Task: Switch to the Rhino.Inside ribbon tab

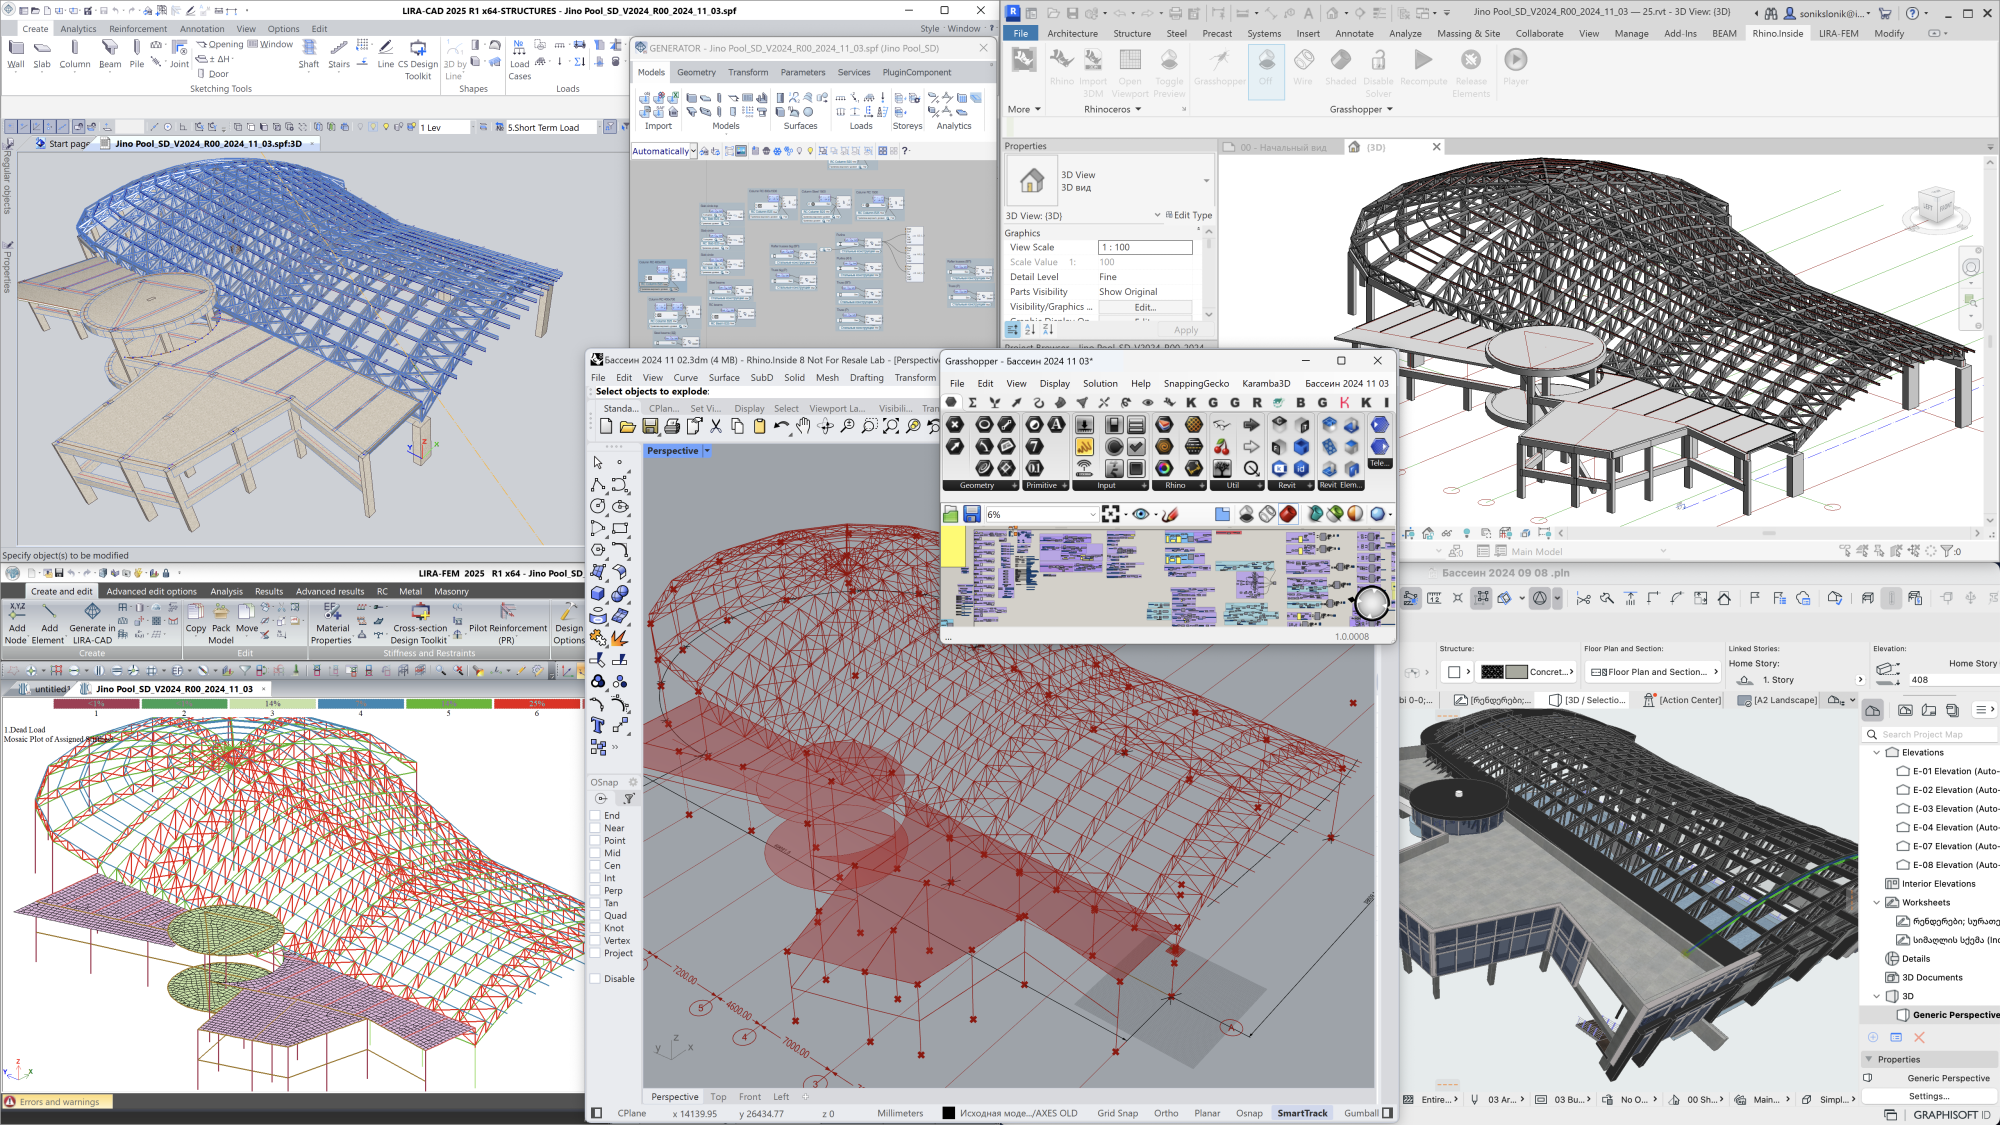Action: pos(1777,33)
